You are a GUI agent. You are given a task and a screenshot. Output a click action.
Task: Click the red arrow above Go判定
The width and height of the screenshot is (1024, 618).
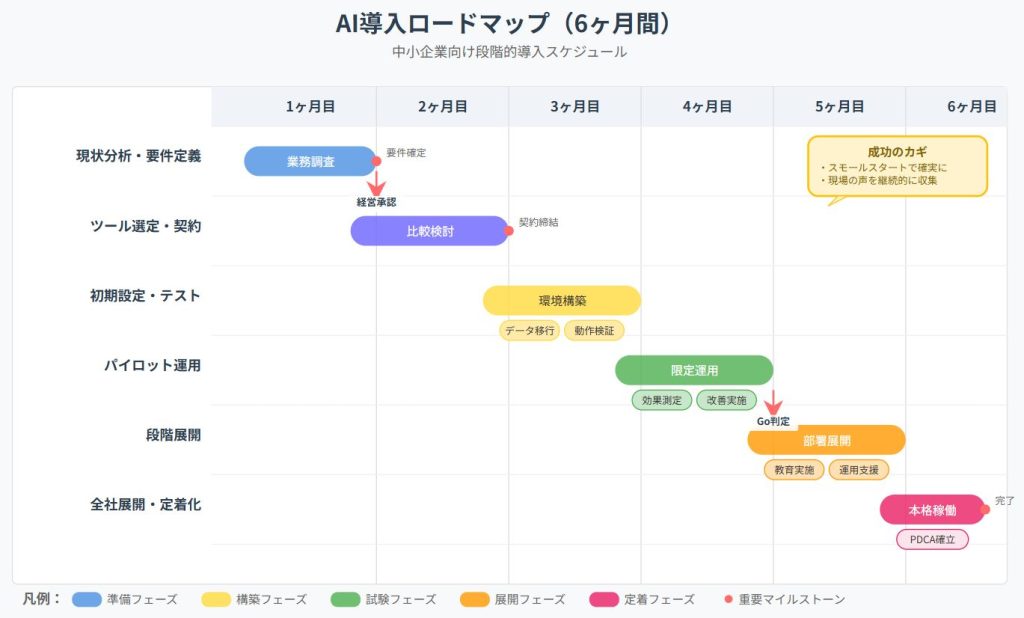point(772,403)
